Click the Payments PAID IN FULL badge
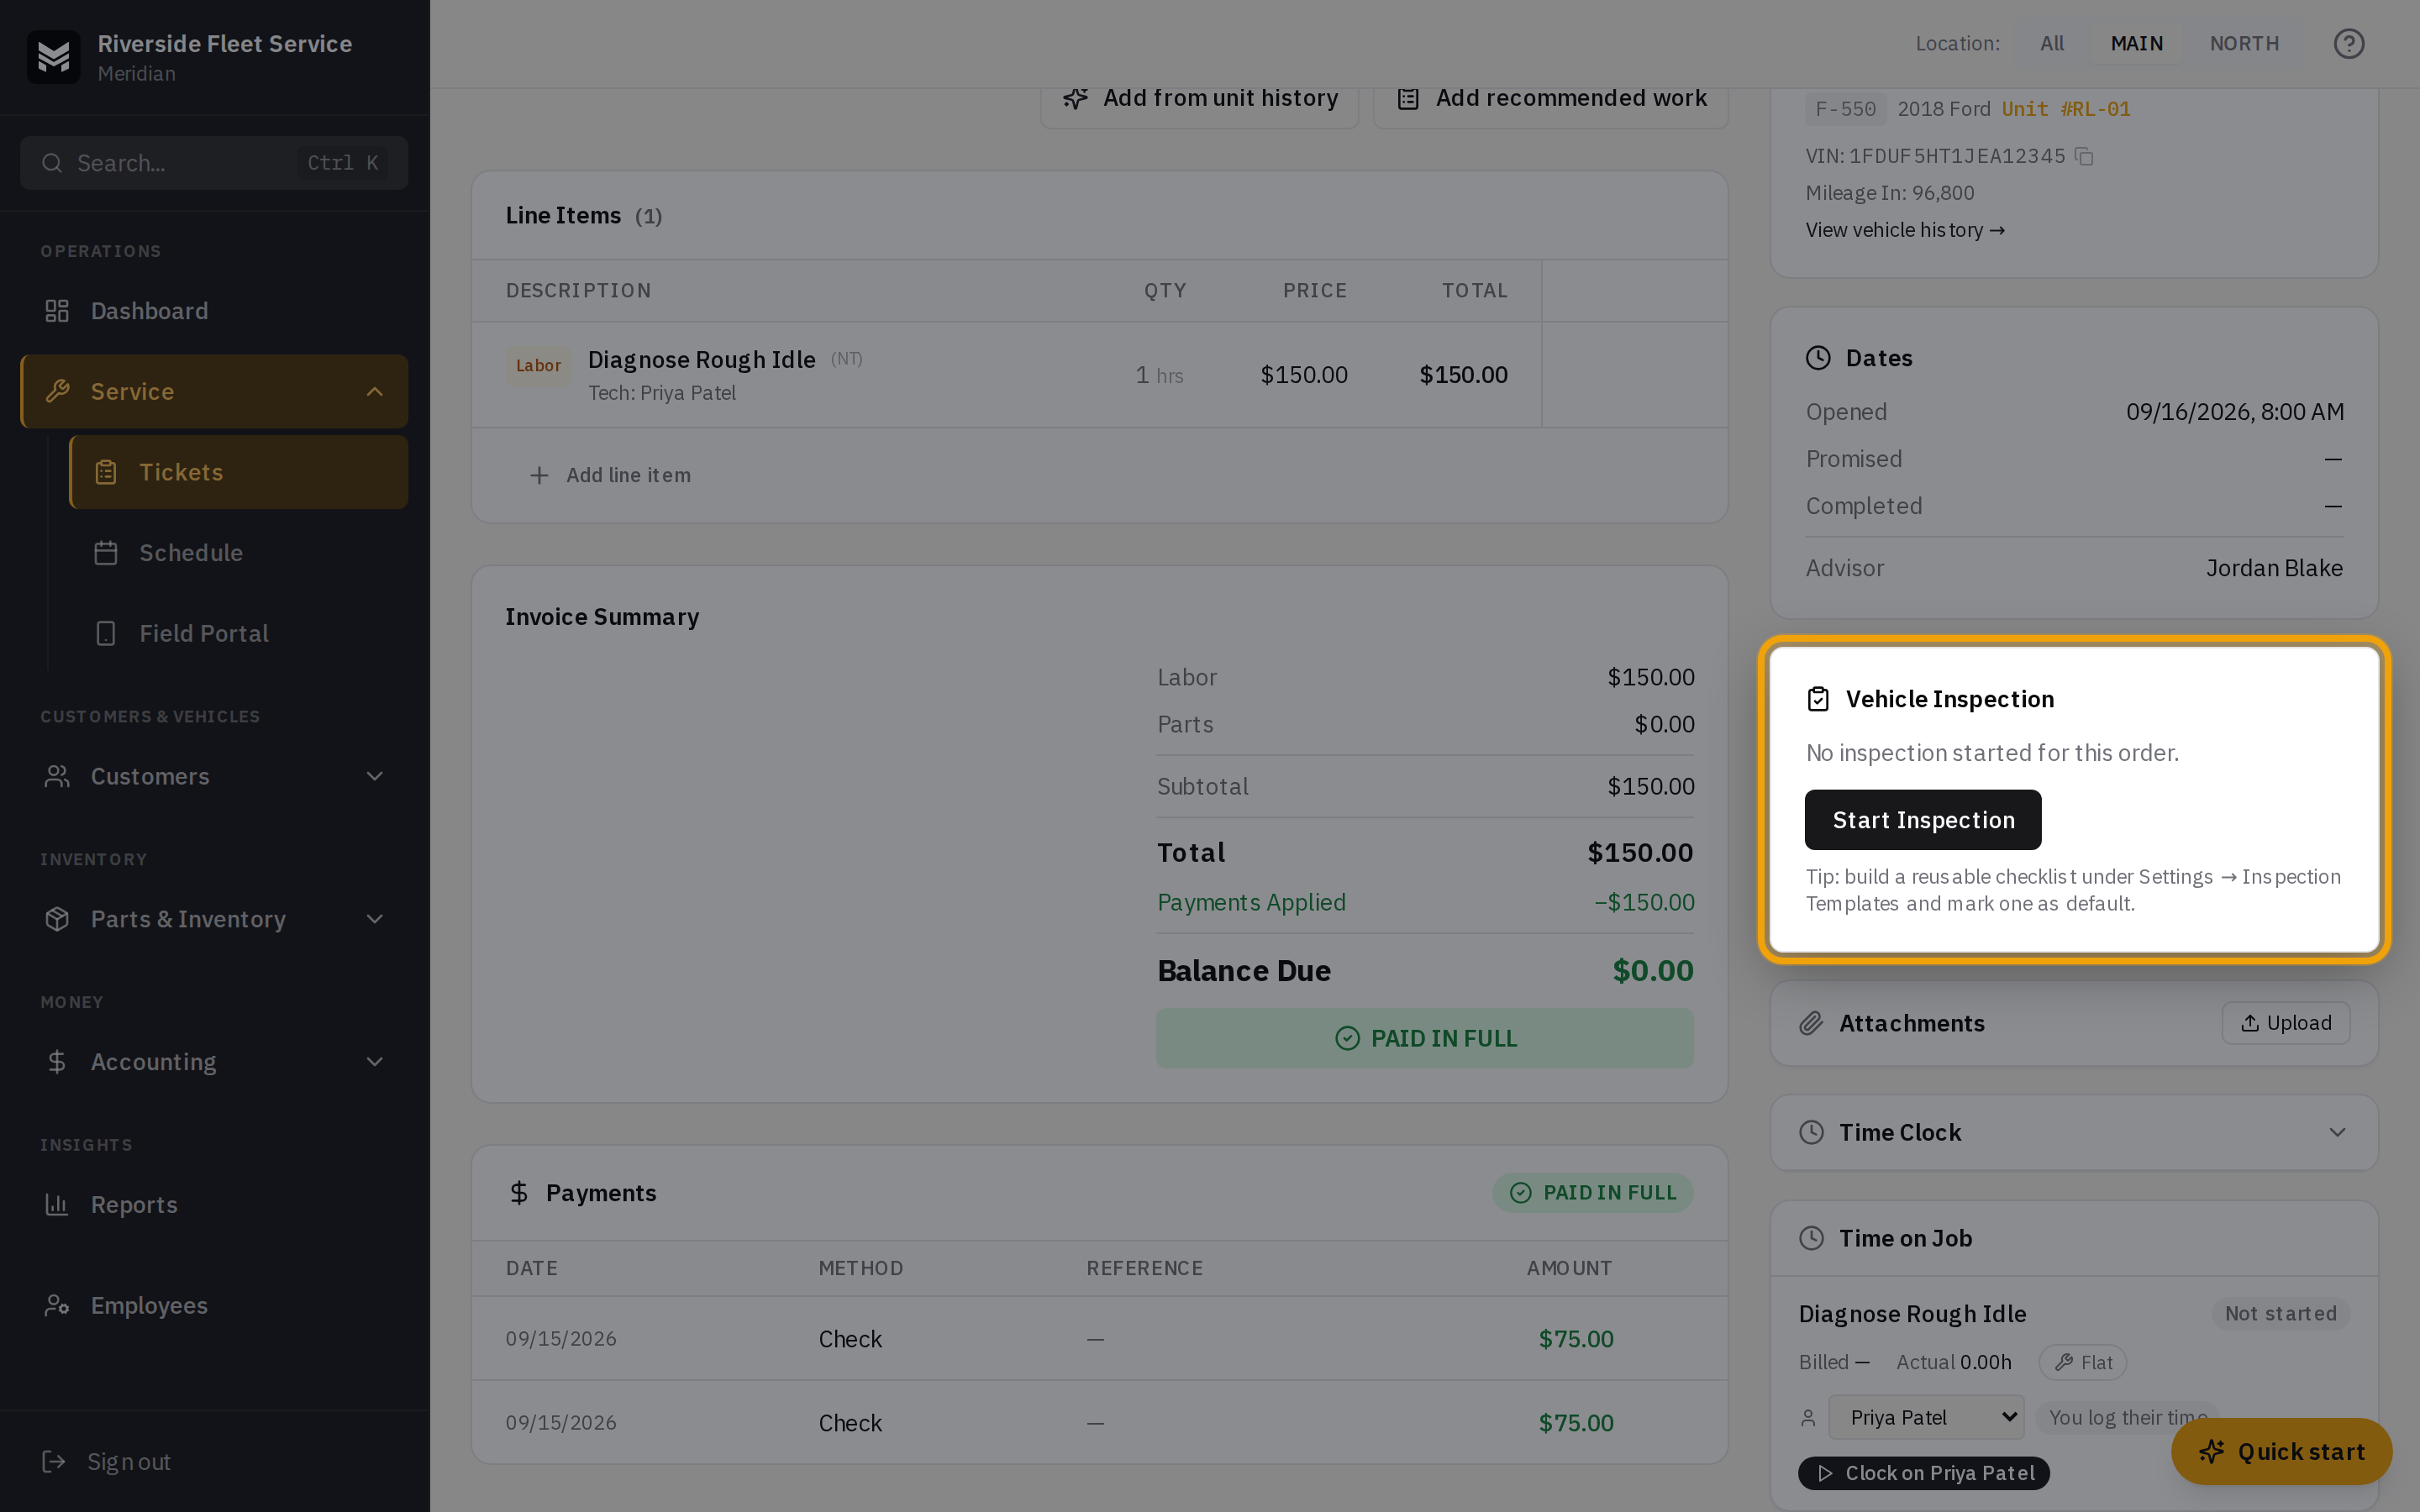The width and height of the screenshot is (2420, 1512). tap(1592, 1193)
